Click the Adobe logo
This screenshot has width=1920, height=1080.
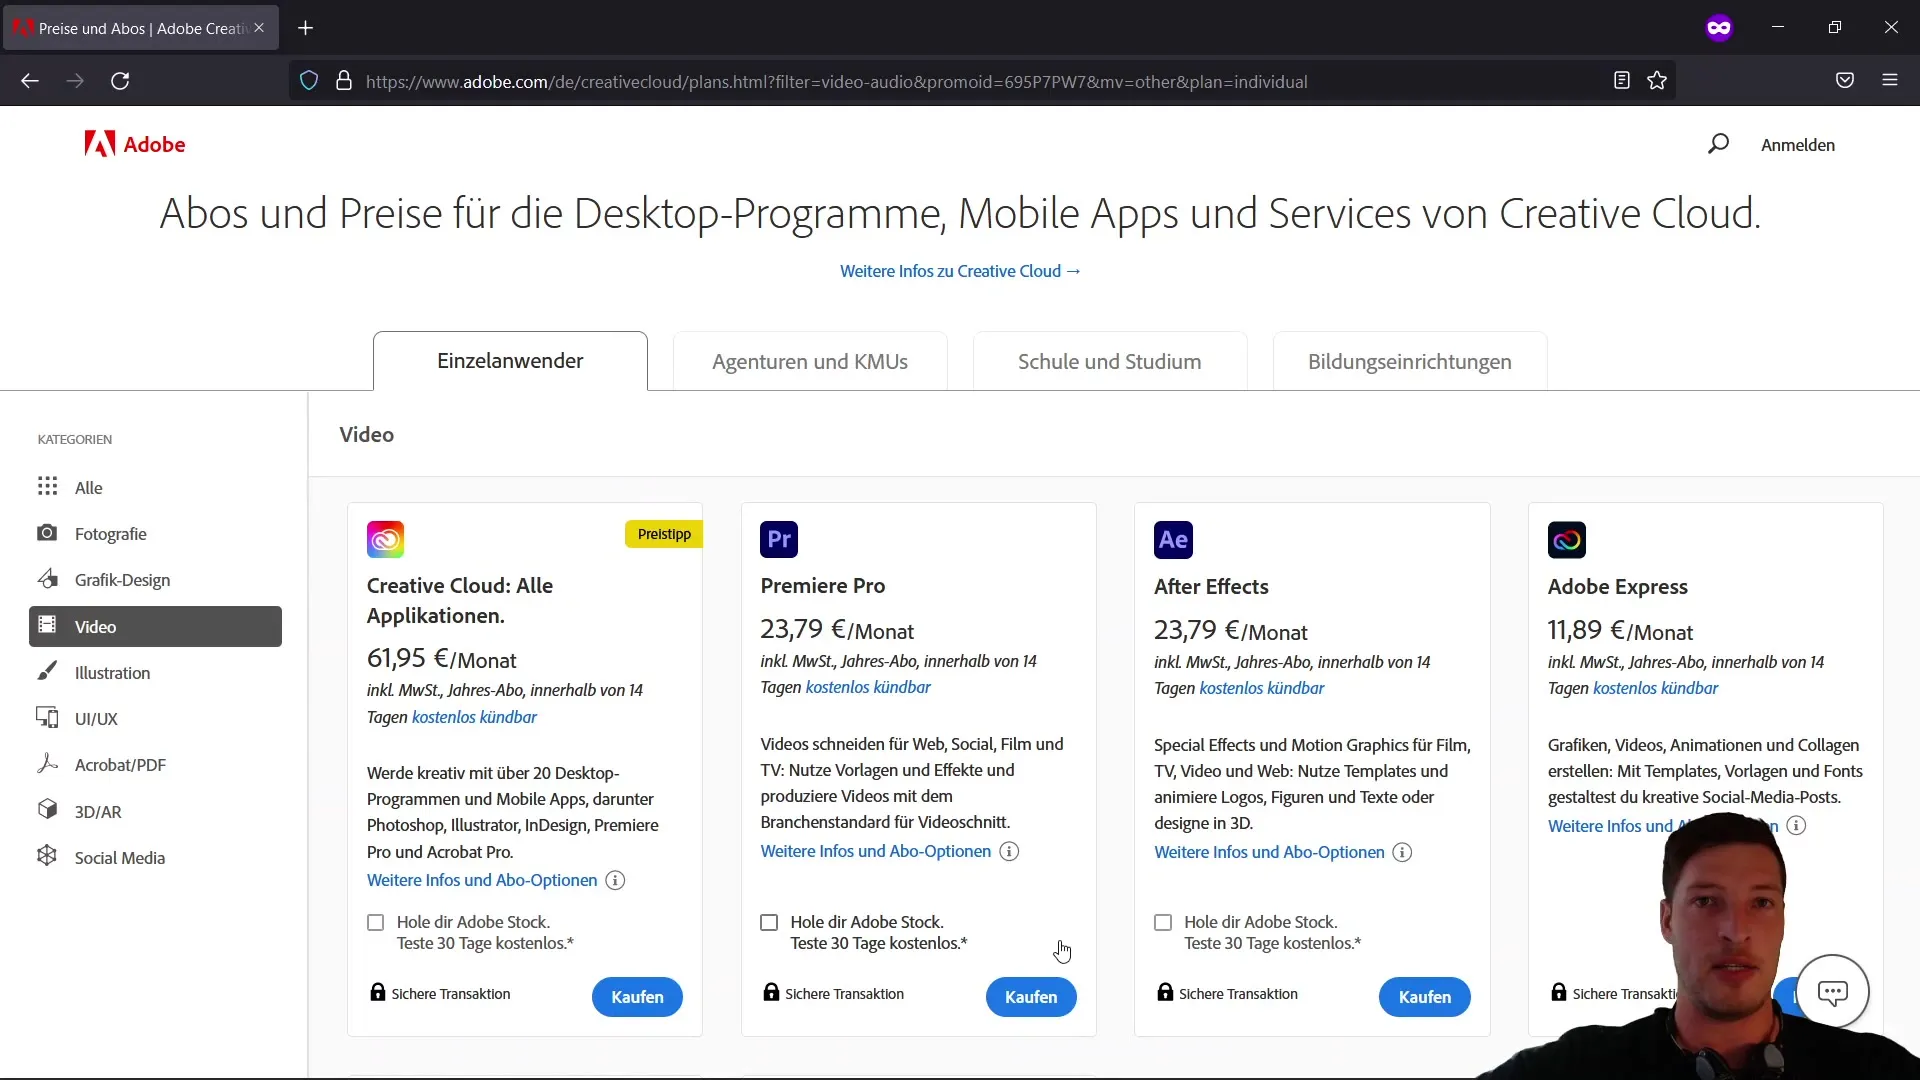pyautogui.click(x=135, y=144)
